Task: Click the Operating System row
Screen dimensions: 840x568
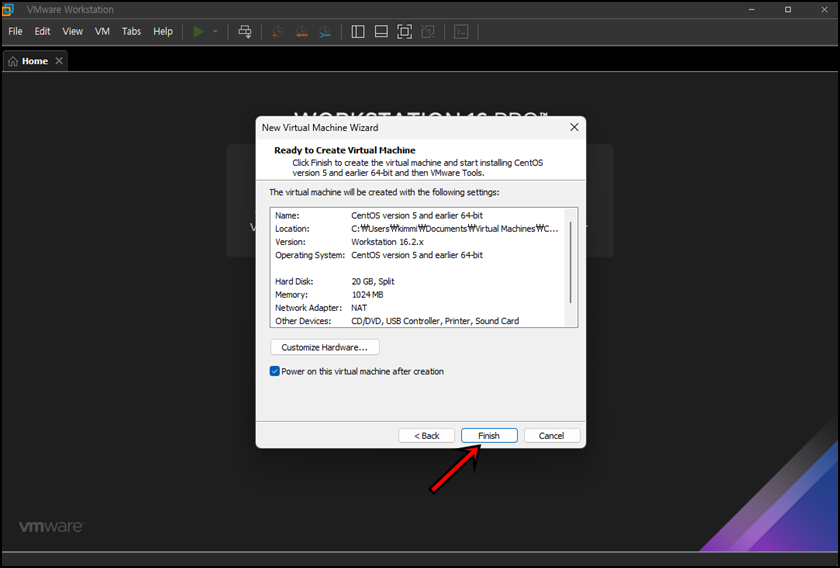Action: coord(417,255)
